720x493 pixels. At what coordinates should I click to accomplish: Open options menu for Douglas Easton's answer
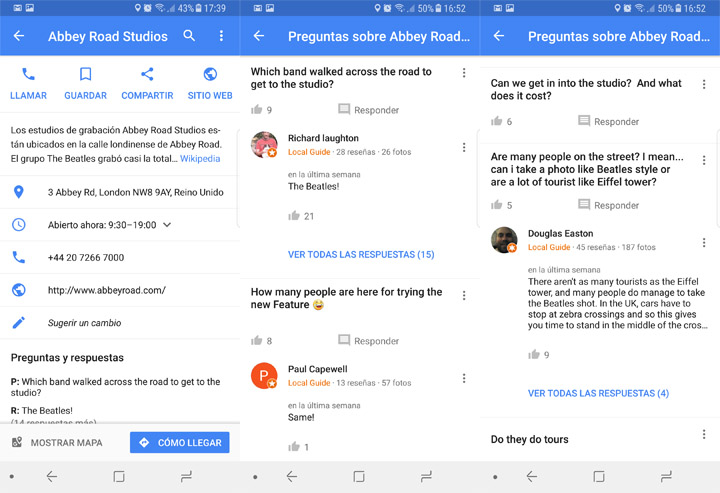(x=704, y=242)
